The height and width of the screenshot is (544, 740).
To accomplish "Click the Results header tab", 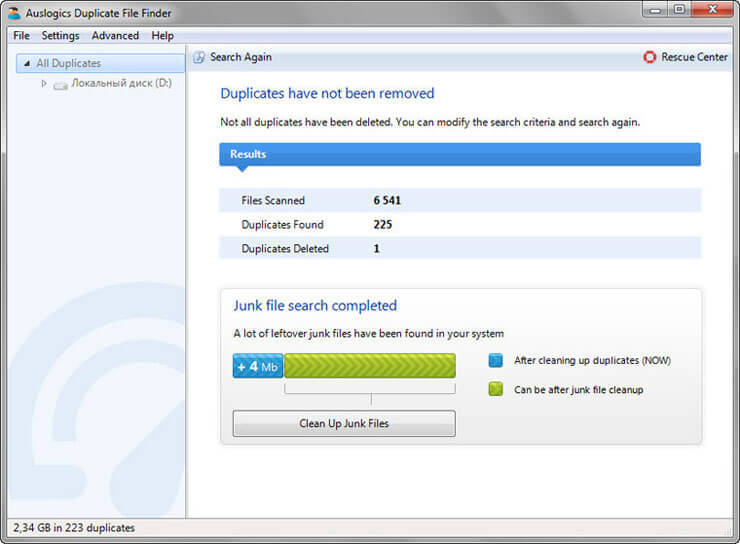I will (248, 155).
